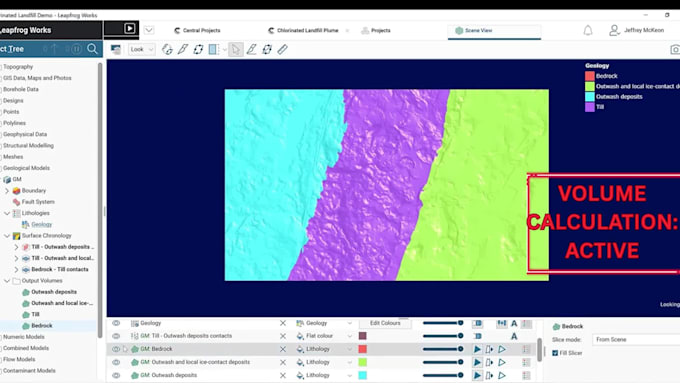Click the red colour swatch for GM: Bedrock

click(363, 349)
